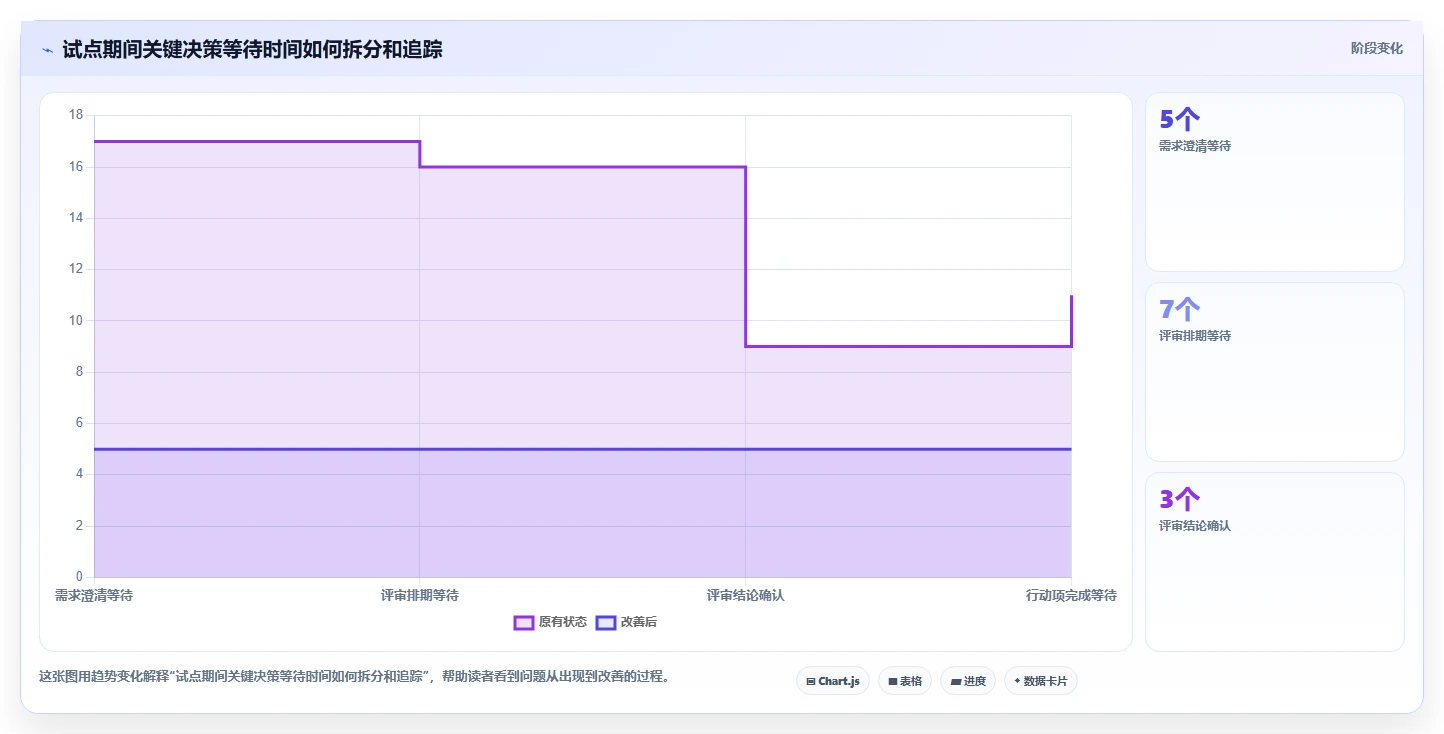The height and width of the screenshot is (734, 1444).
Task: Click the 评审排期等待 x-axis label
Action: tap(420, 596)
